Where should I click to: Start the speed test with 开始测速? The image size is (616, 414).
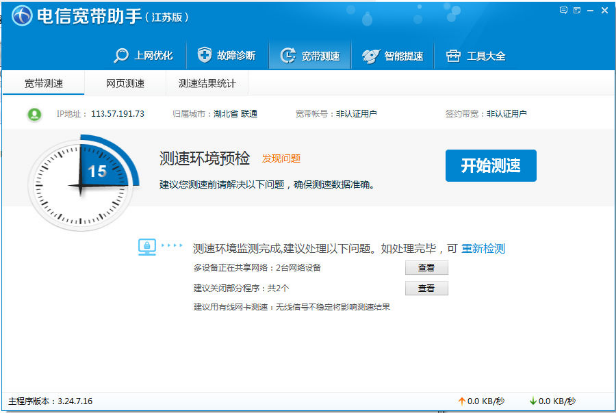click(491, 166)
